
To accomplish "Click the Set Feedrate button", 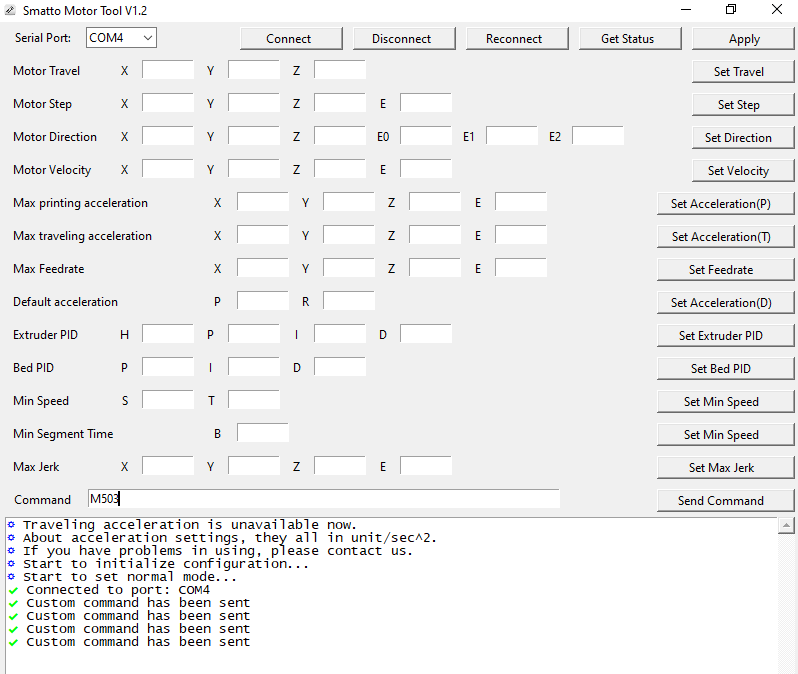I will click(x=726, y=270).
